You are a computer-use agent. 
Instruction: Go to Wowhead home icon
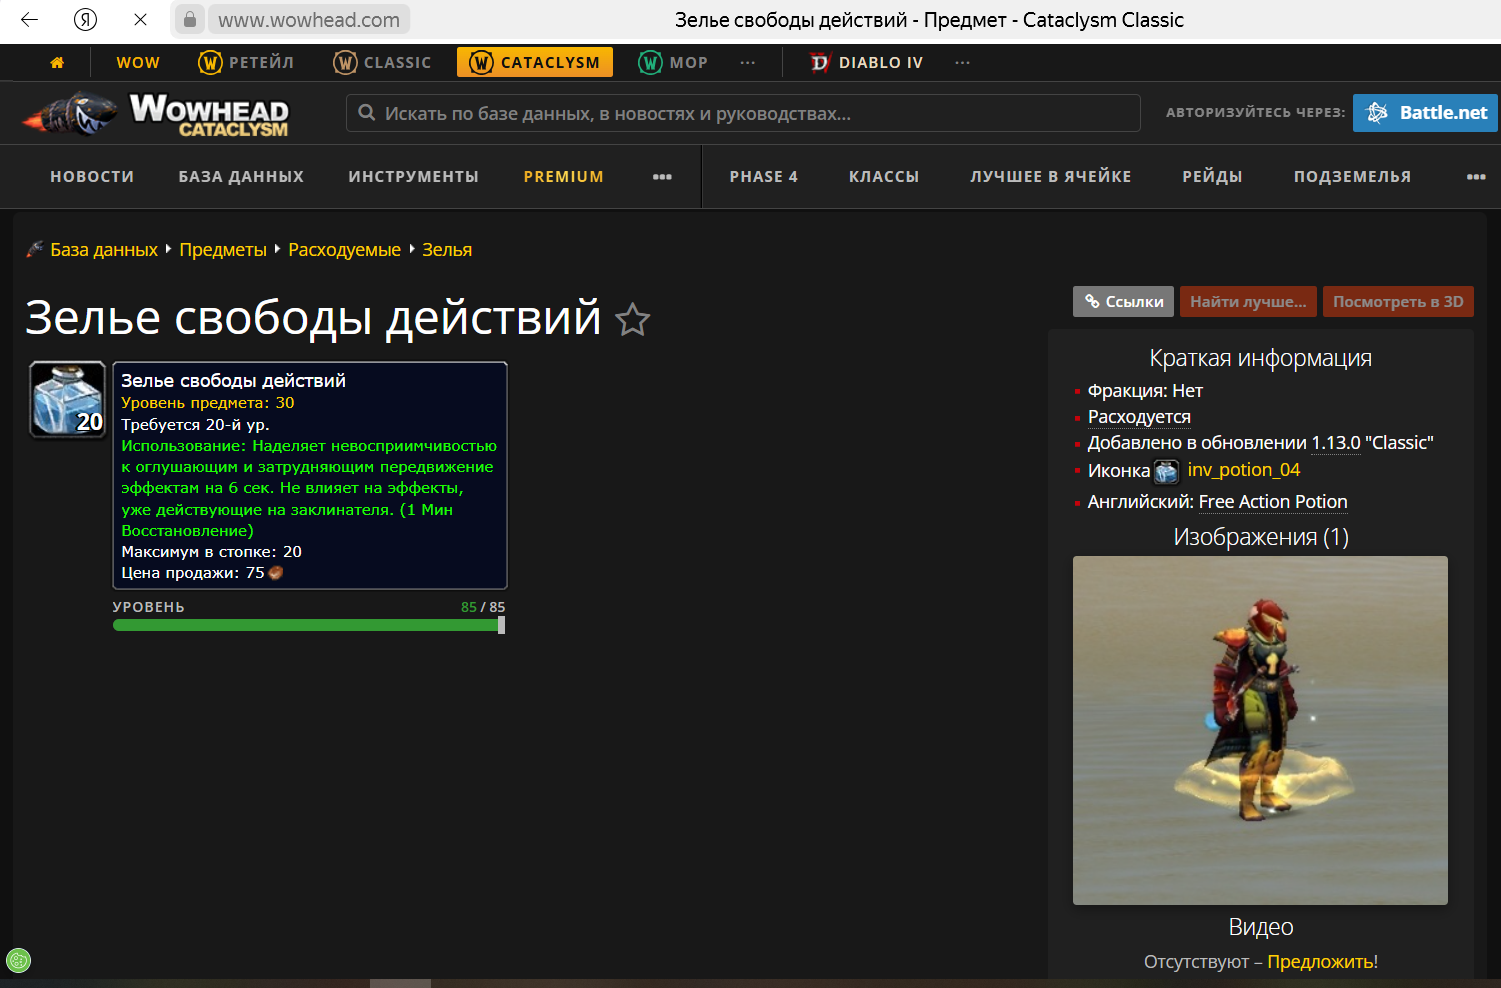coord(57,63)
